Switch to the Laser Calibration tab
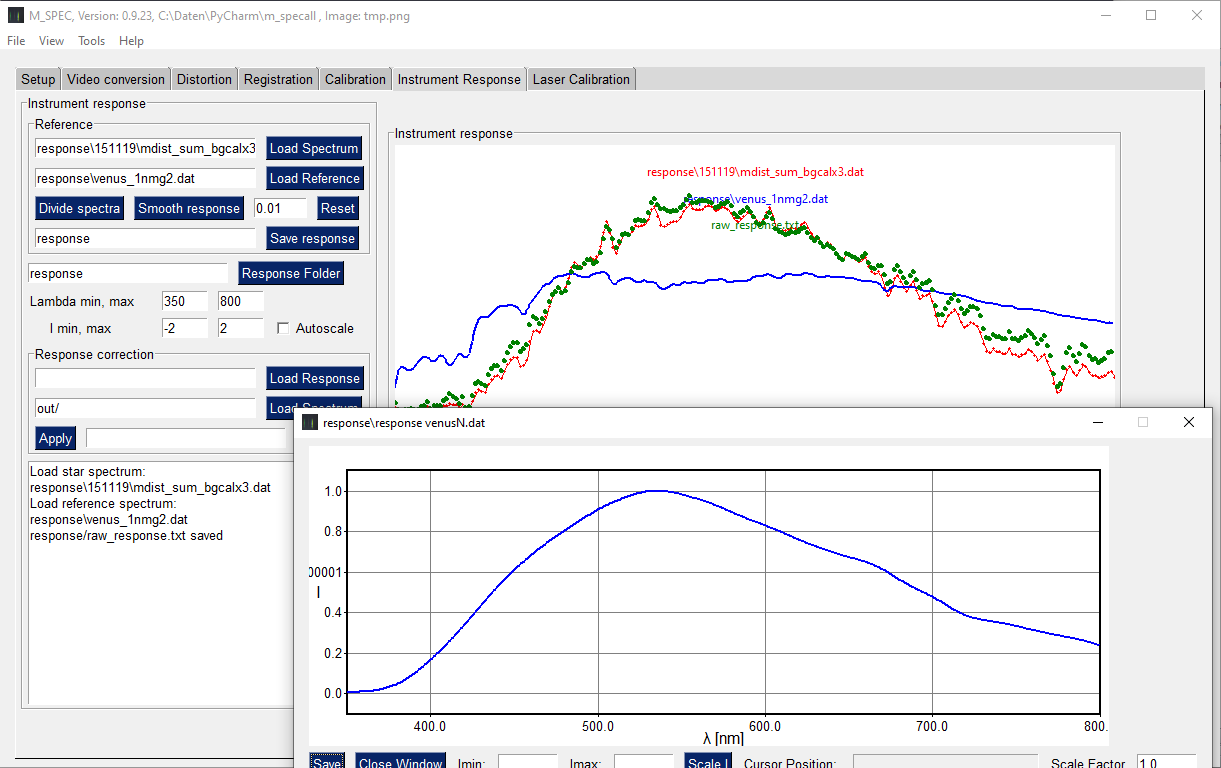The height and width of the screenshot is (768, 1221). (581, 79)
